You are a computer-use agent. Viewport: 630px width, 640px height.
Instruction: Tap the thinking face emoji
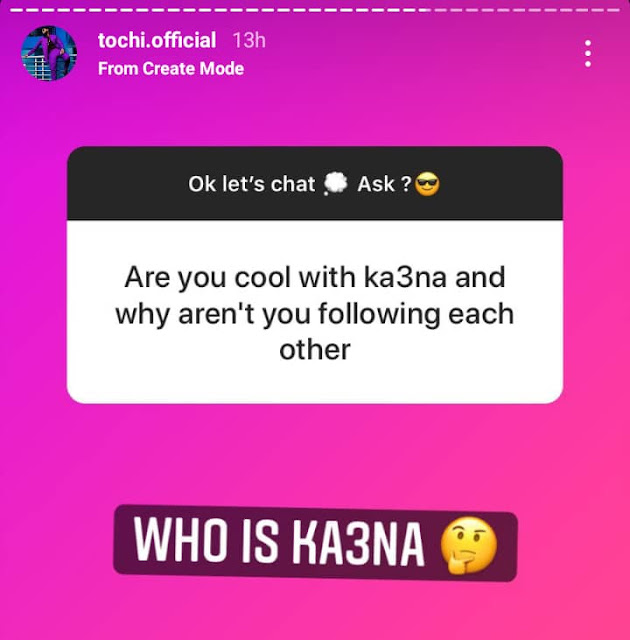(x=468, y=545)
